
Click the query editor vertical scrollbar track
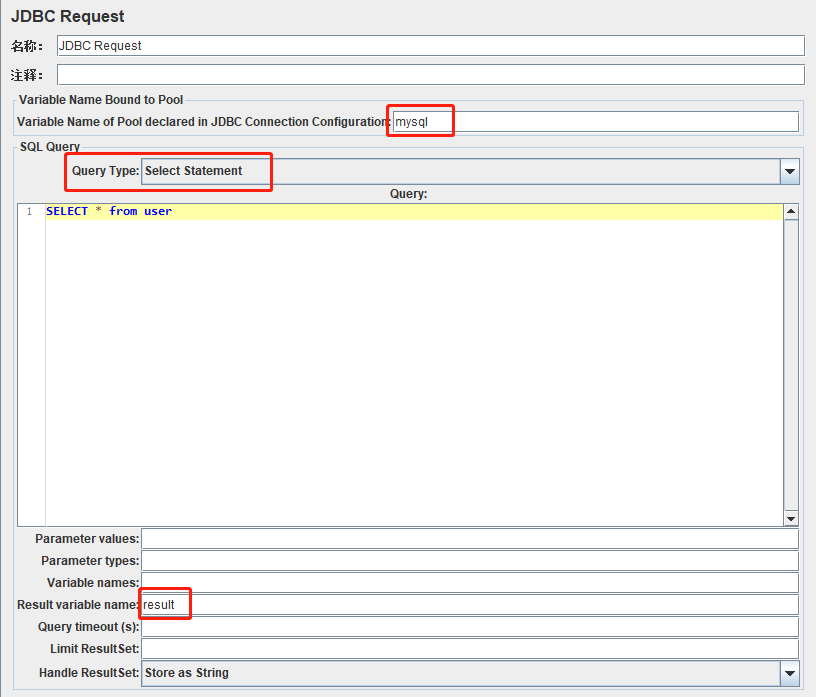coord(791,365)
